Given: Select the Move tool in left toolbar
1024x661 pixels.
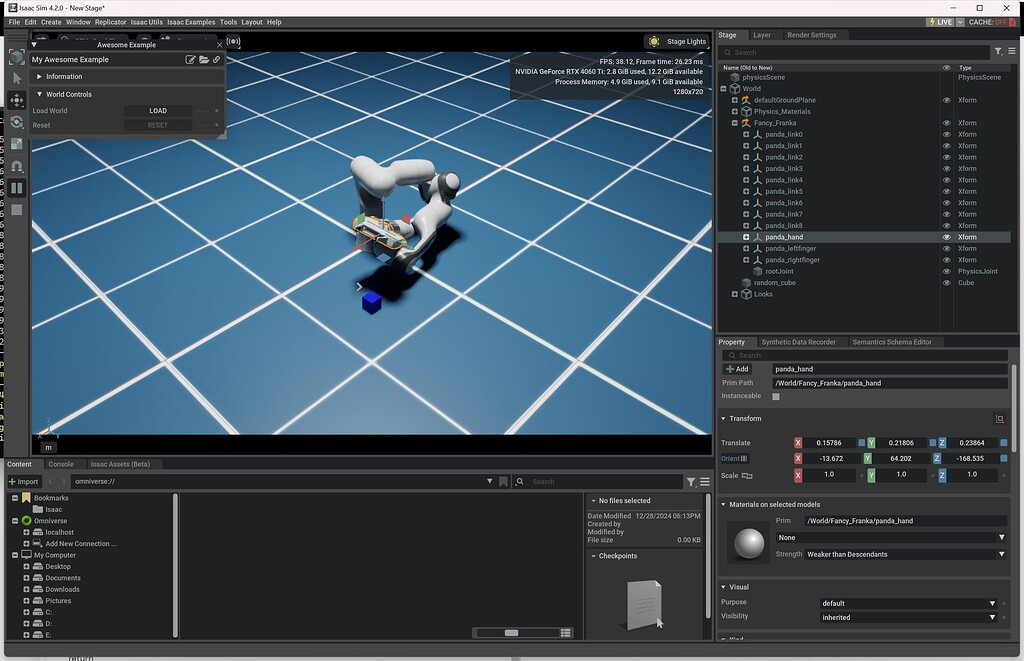Looking at the screenshot, I should click(x=17, y=100).
